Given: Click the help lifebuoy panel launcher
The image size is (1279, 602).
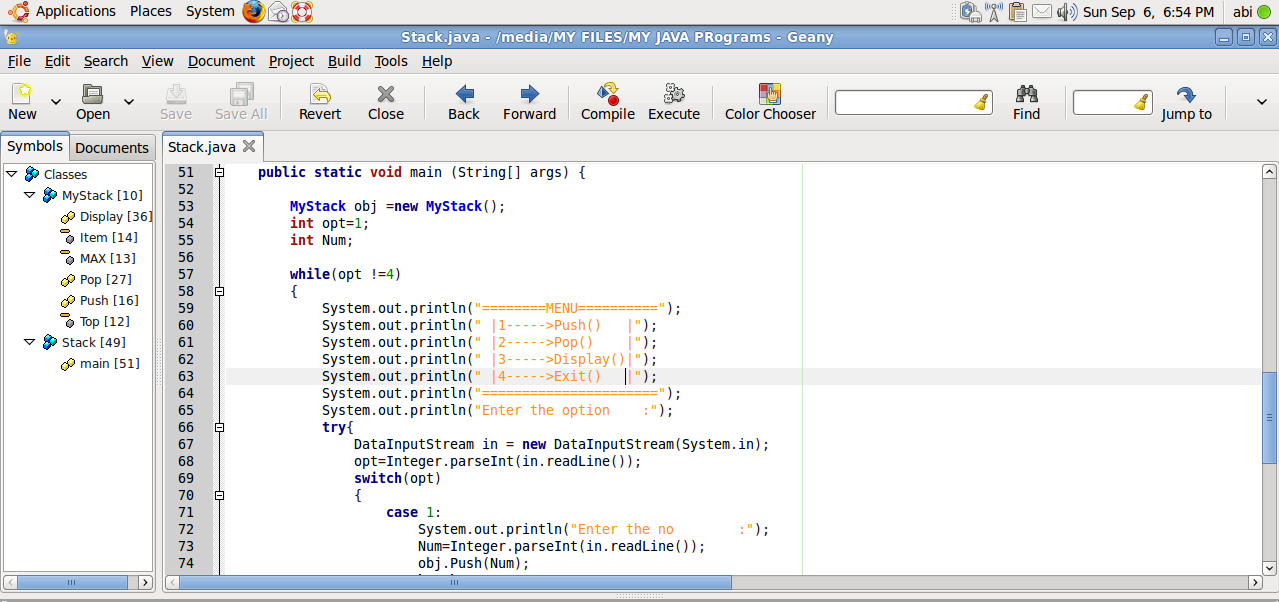Looking at the screenshot, I should pyautogui.click(x=302, y=12).
